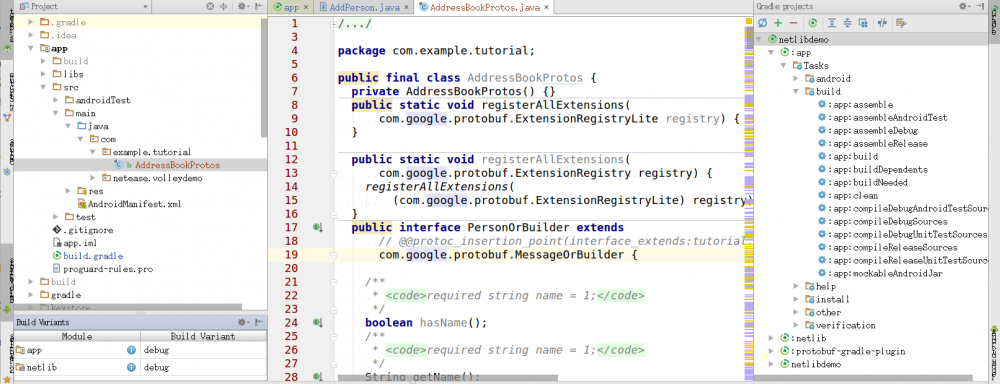Click info icon for app build variant

pos(131,350)
